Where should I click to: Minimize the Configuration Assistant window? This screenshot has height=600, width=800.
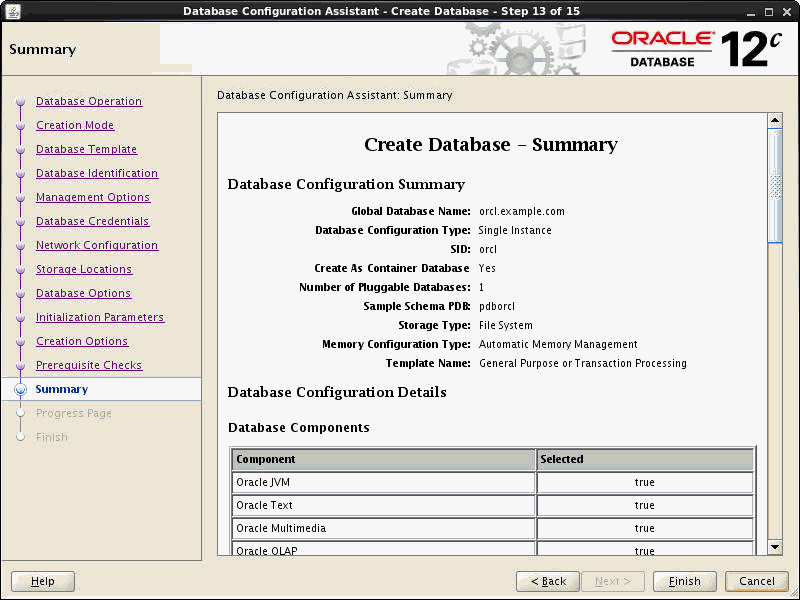[751, 12]
